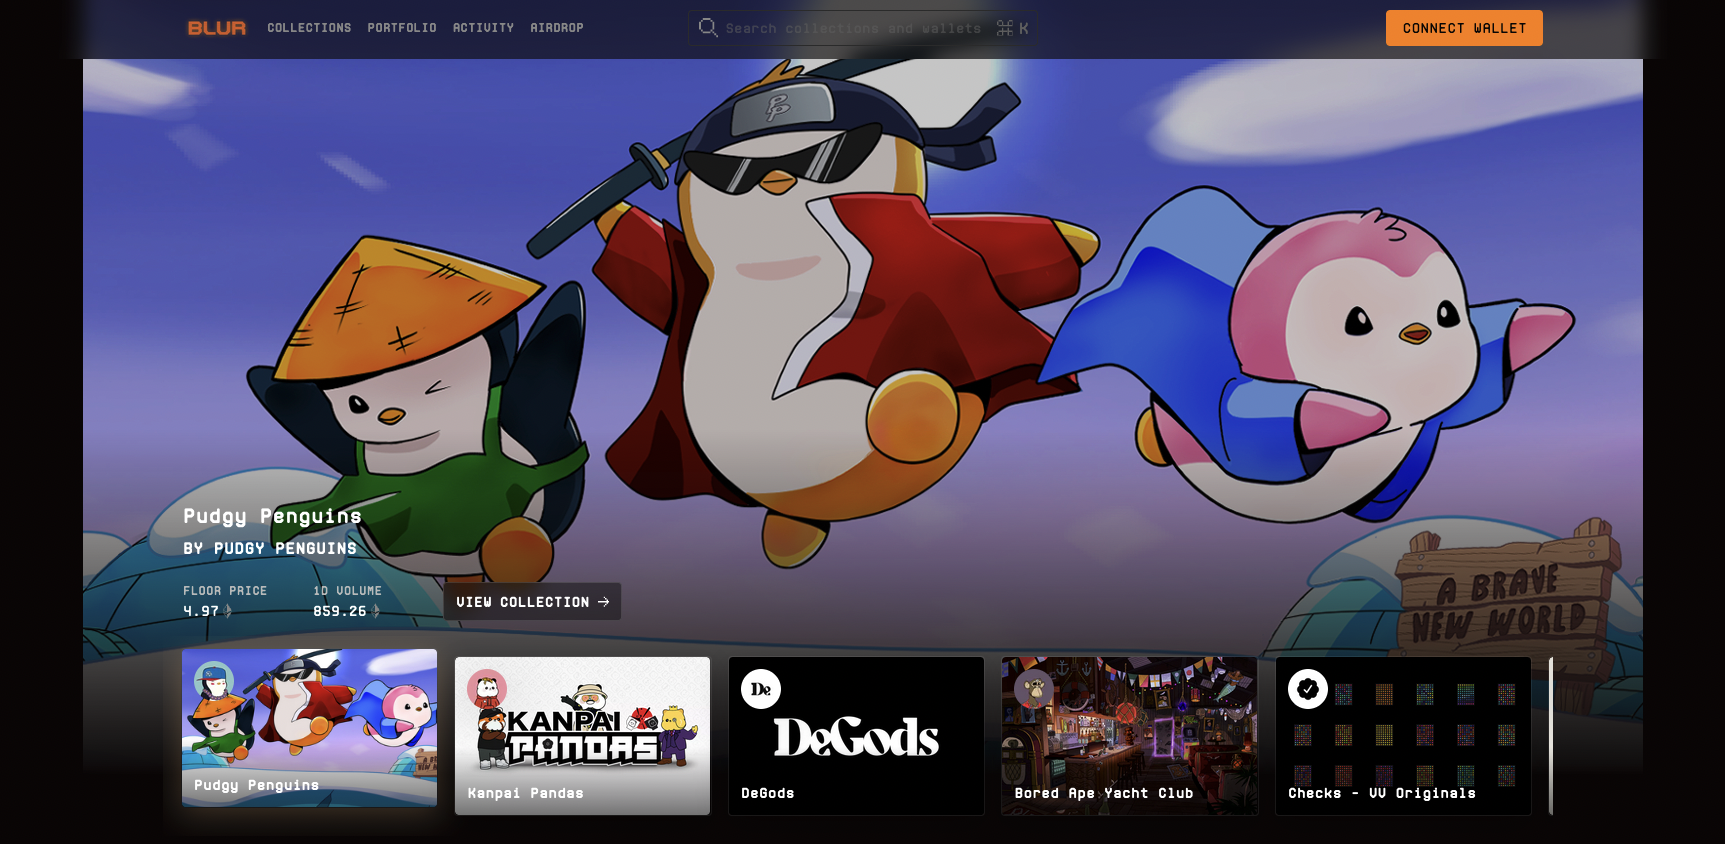Click Pudgy Penguins card avatar icon
The height and width of the screenshot is (844, 1725).
point(214,681)
